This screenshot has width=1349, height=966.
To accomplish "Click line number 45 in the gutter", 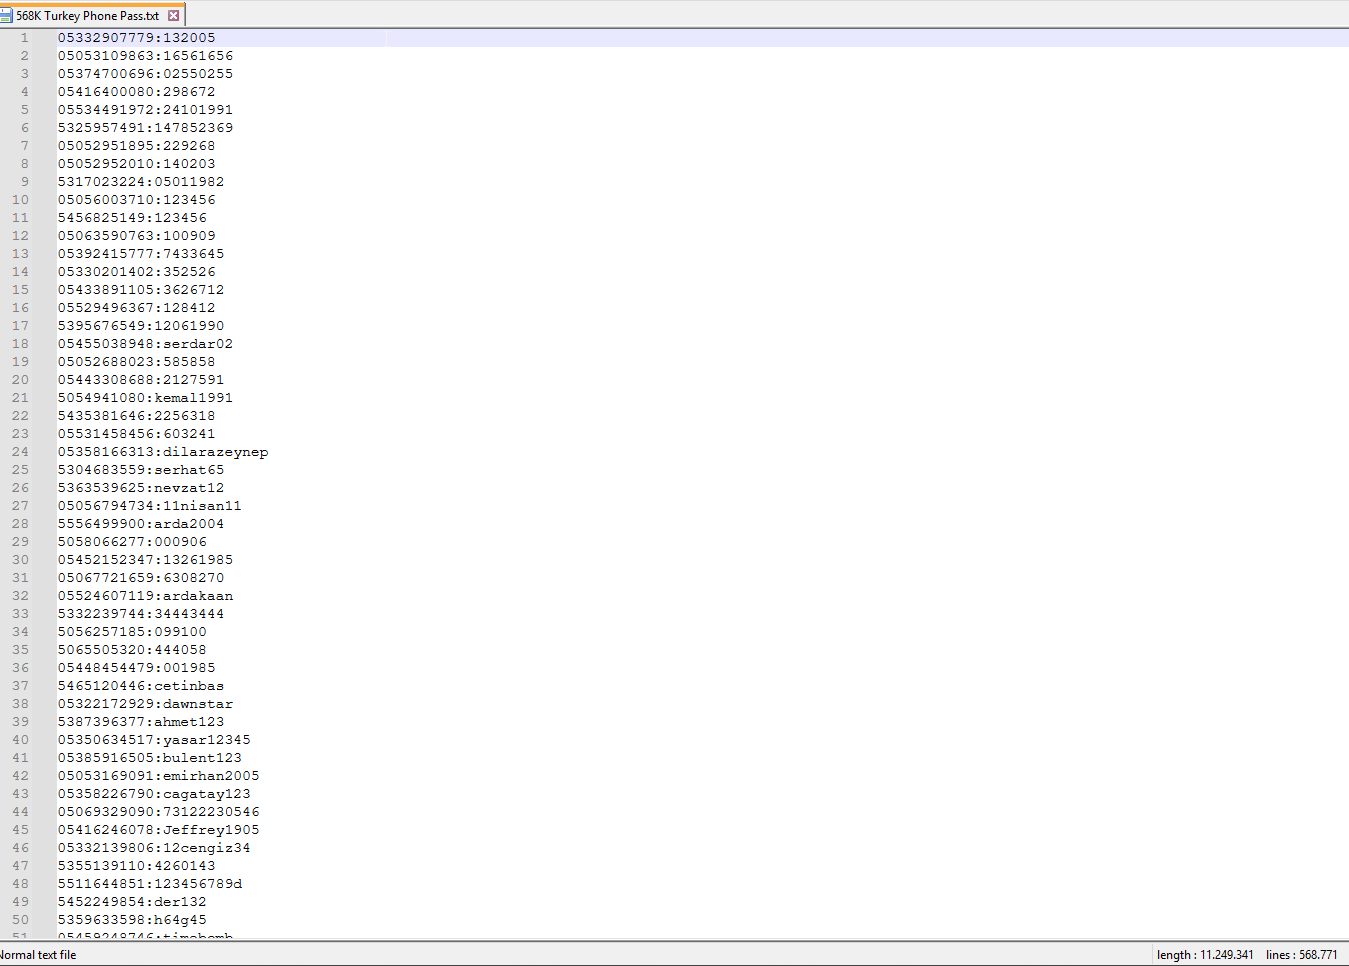I will click(x=20, y=830).
